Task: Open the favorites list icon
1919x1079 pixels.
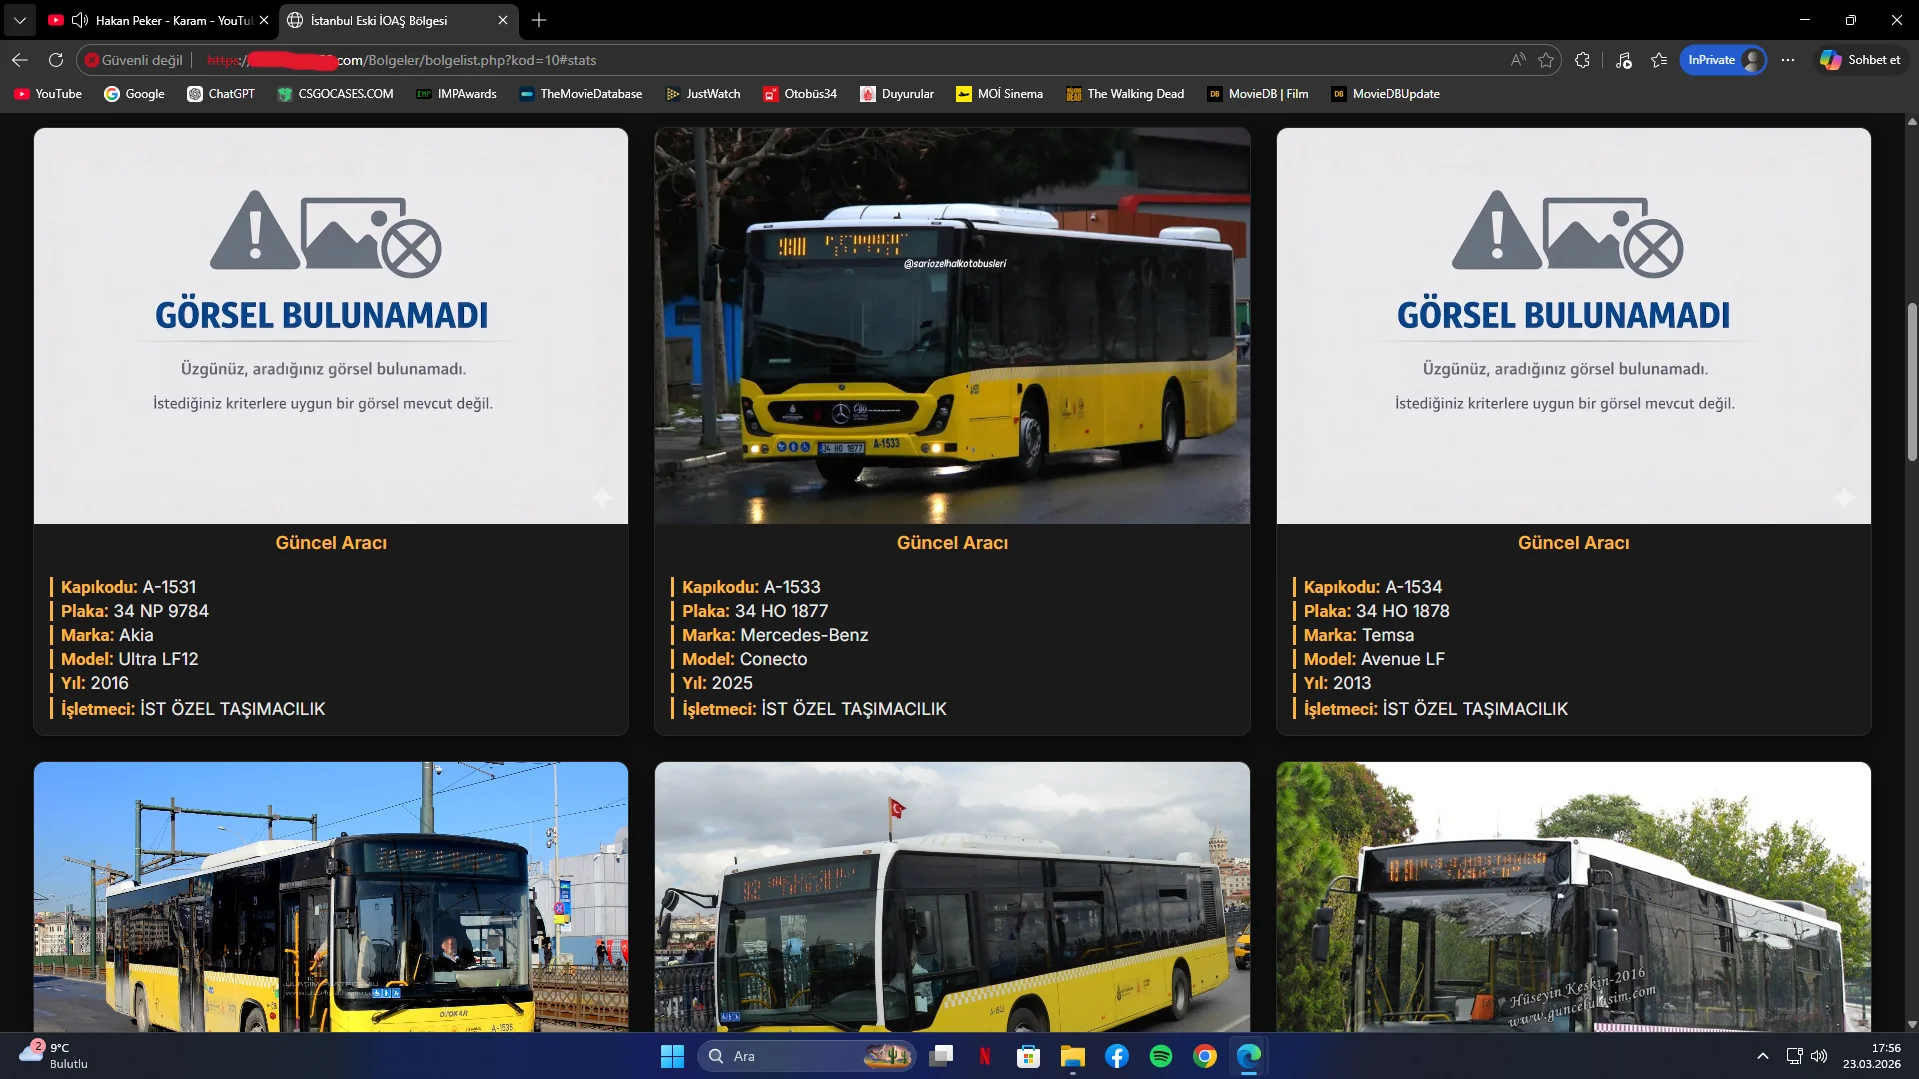Action: click(1659, 60)
